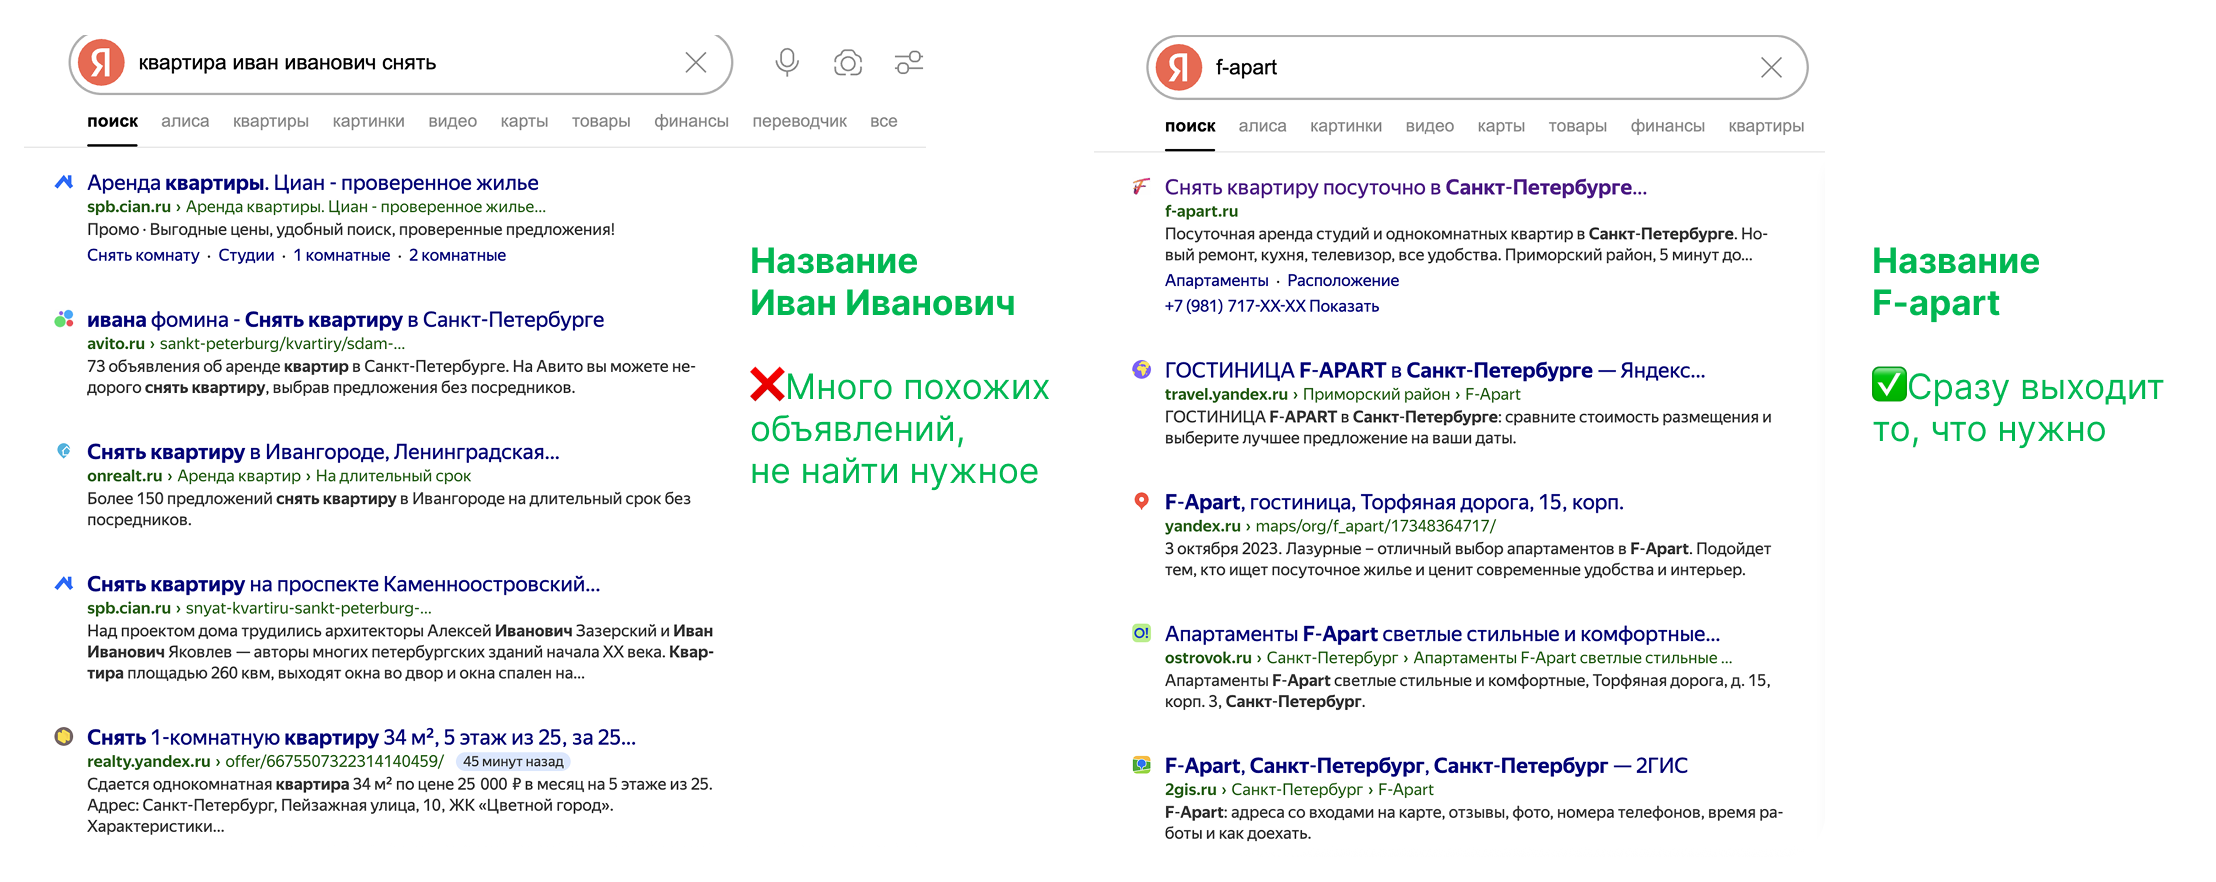This screenshot has width=2216, height=882.
Task: Click the Avito favicon beside ивана фомина result
Action: tap(64, 319)
